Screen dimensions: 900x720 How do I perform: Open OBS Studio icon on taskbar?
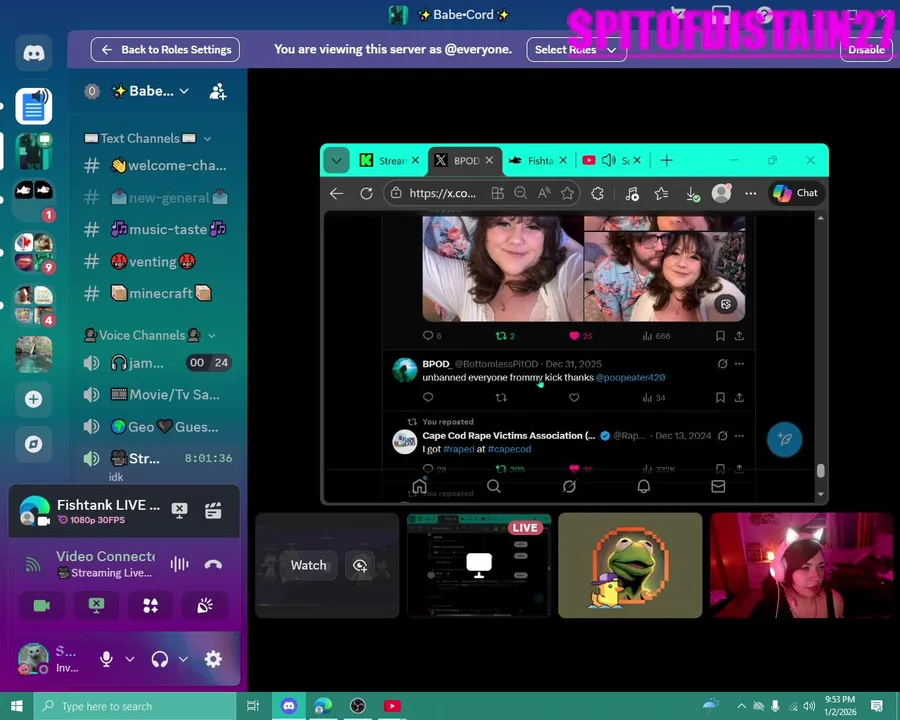click(358, 706)
